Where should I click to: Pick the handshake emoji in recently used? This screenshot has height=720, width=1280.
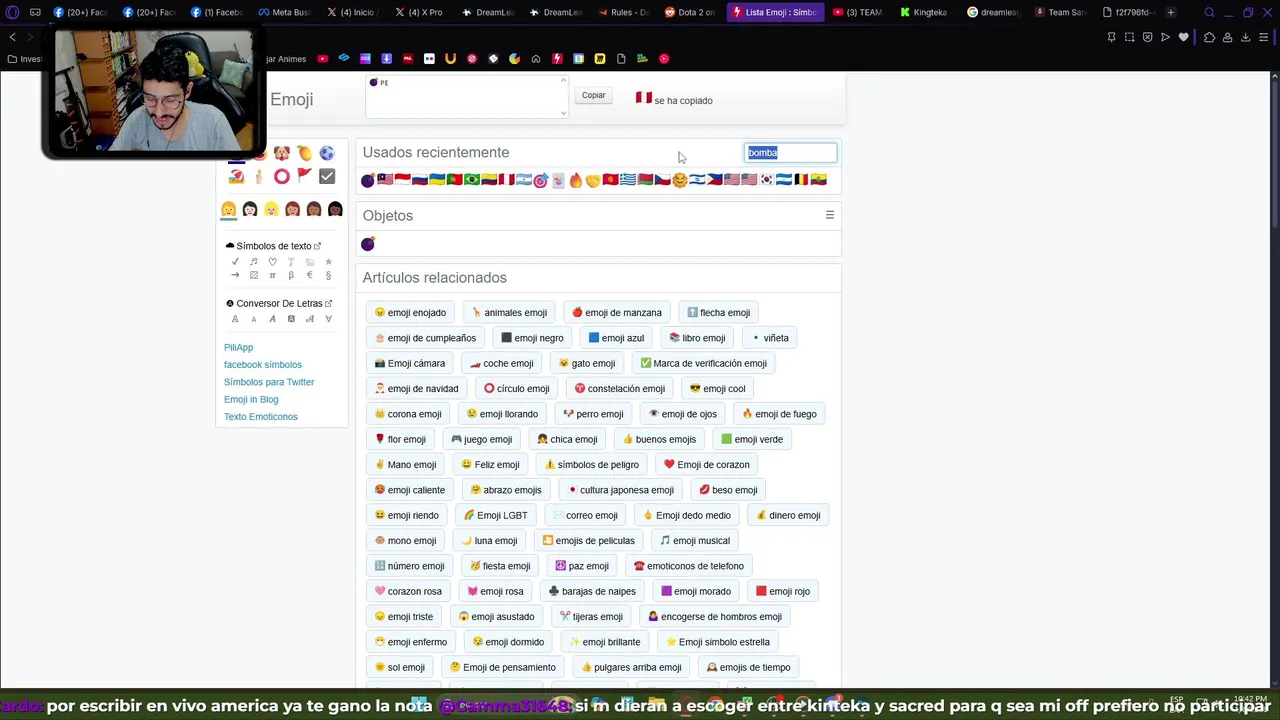pos(593,180)
